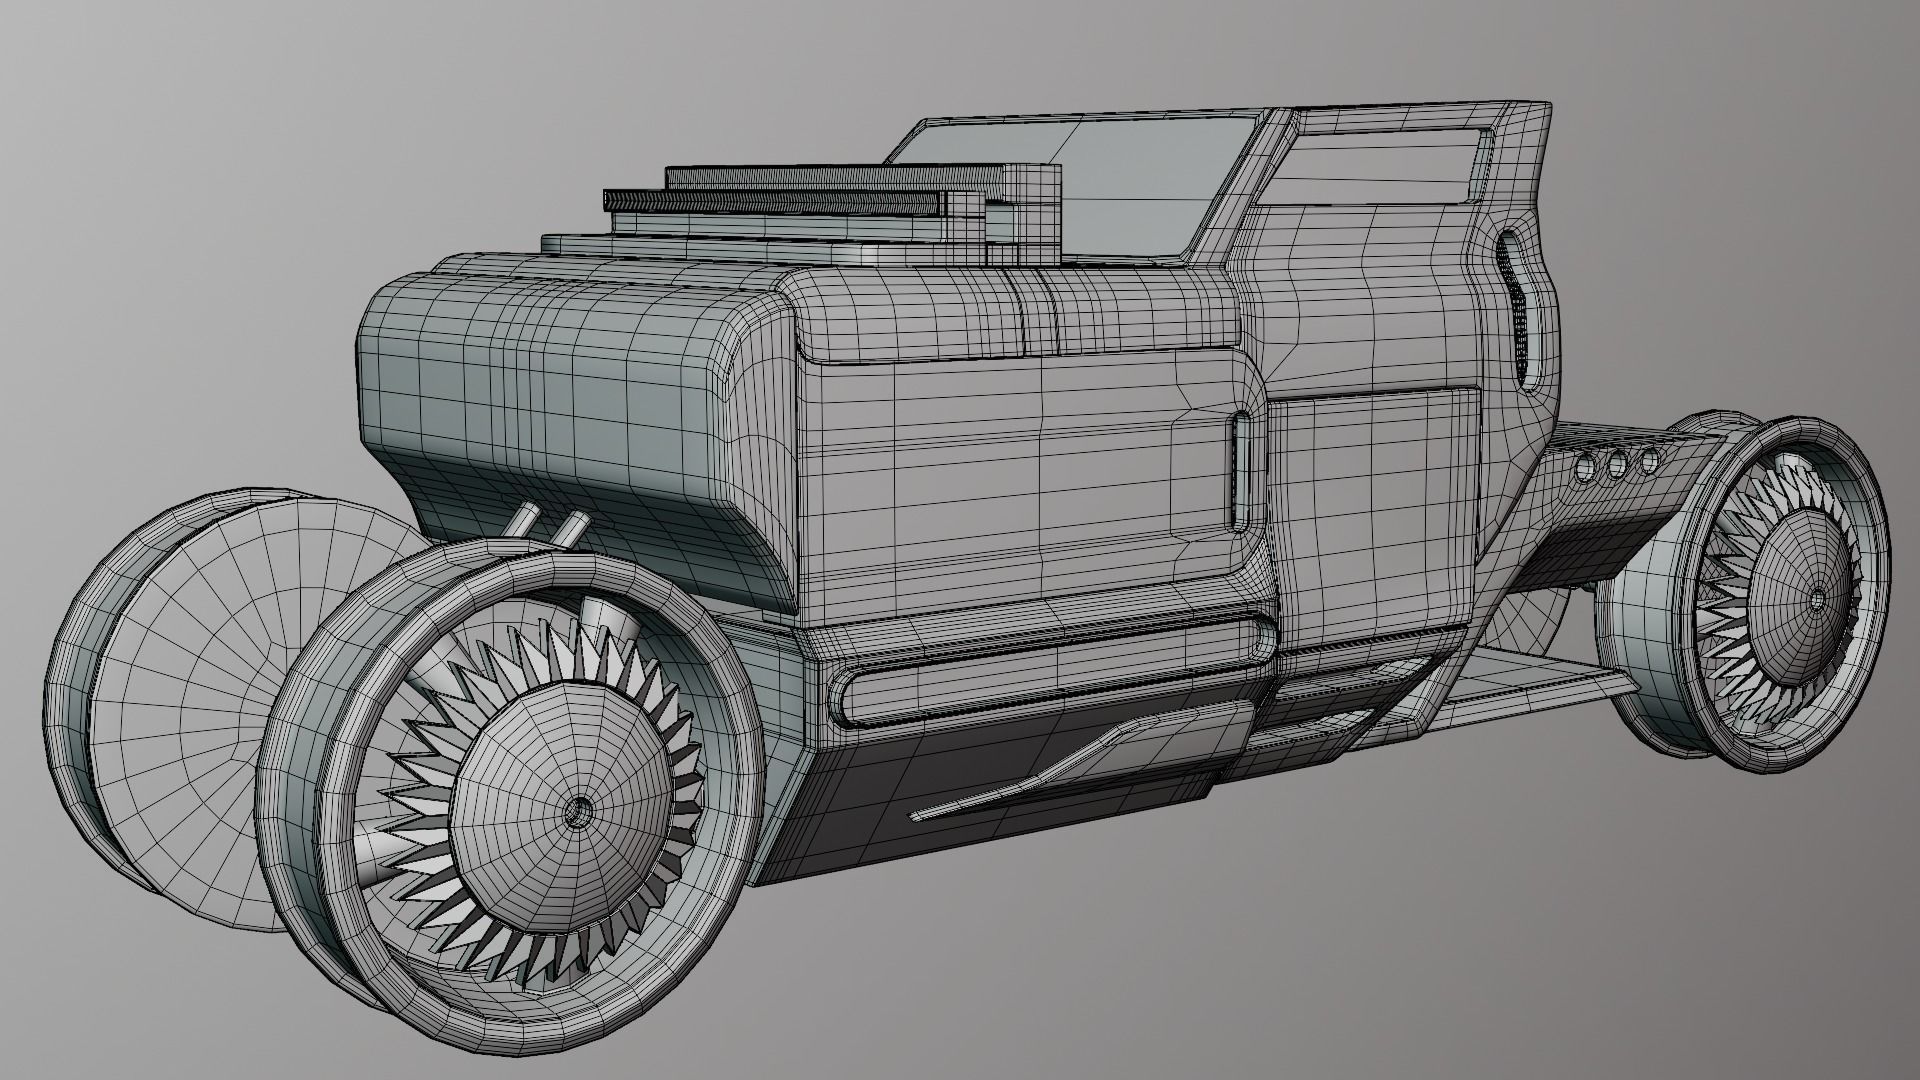Select the vertical vent slot on the rear pillar
This screenshot has height=1080, width=1920.
point(1518,310)
